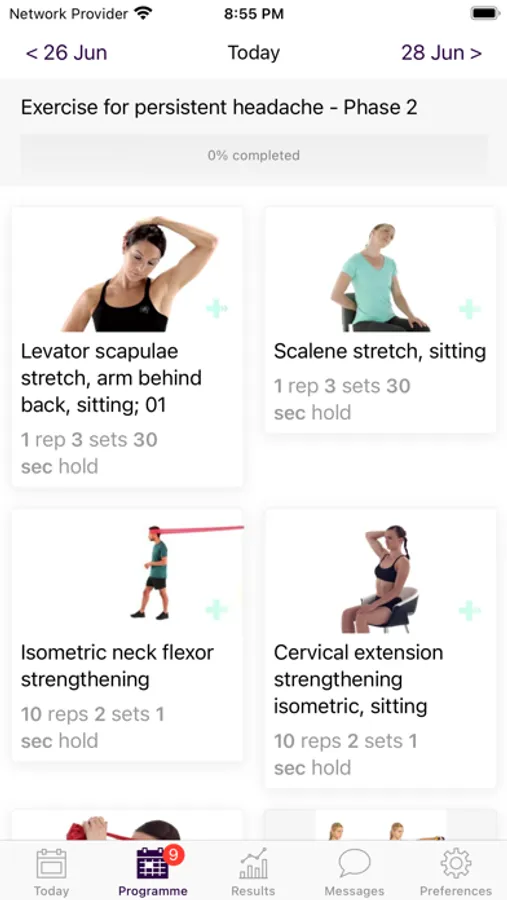Tap plus icon on Cervical extension card

pos(469,610)
